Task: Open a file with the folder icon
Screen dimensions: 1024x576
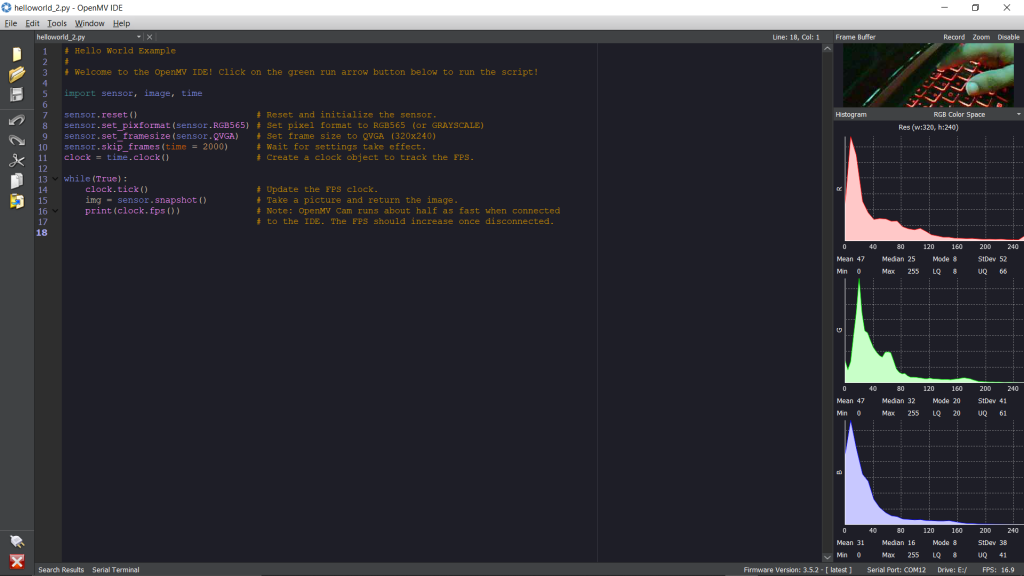Action: (16, 74)
